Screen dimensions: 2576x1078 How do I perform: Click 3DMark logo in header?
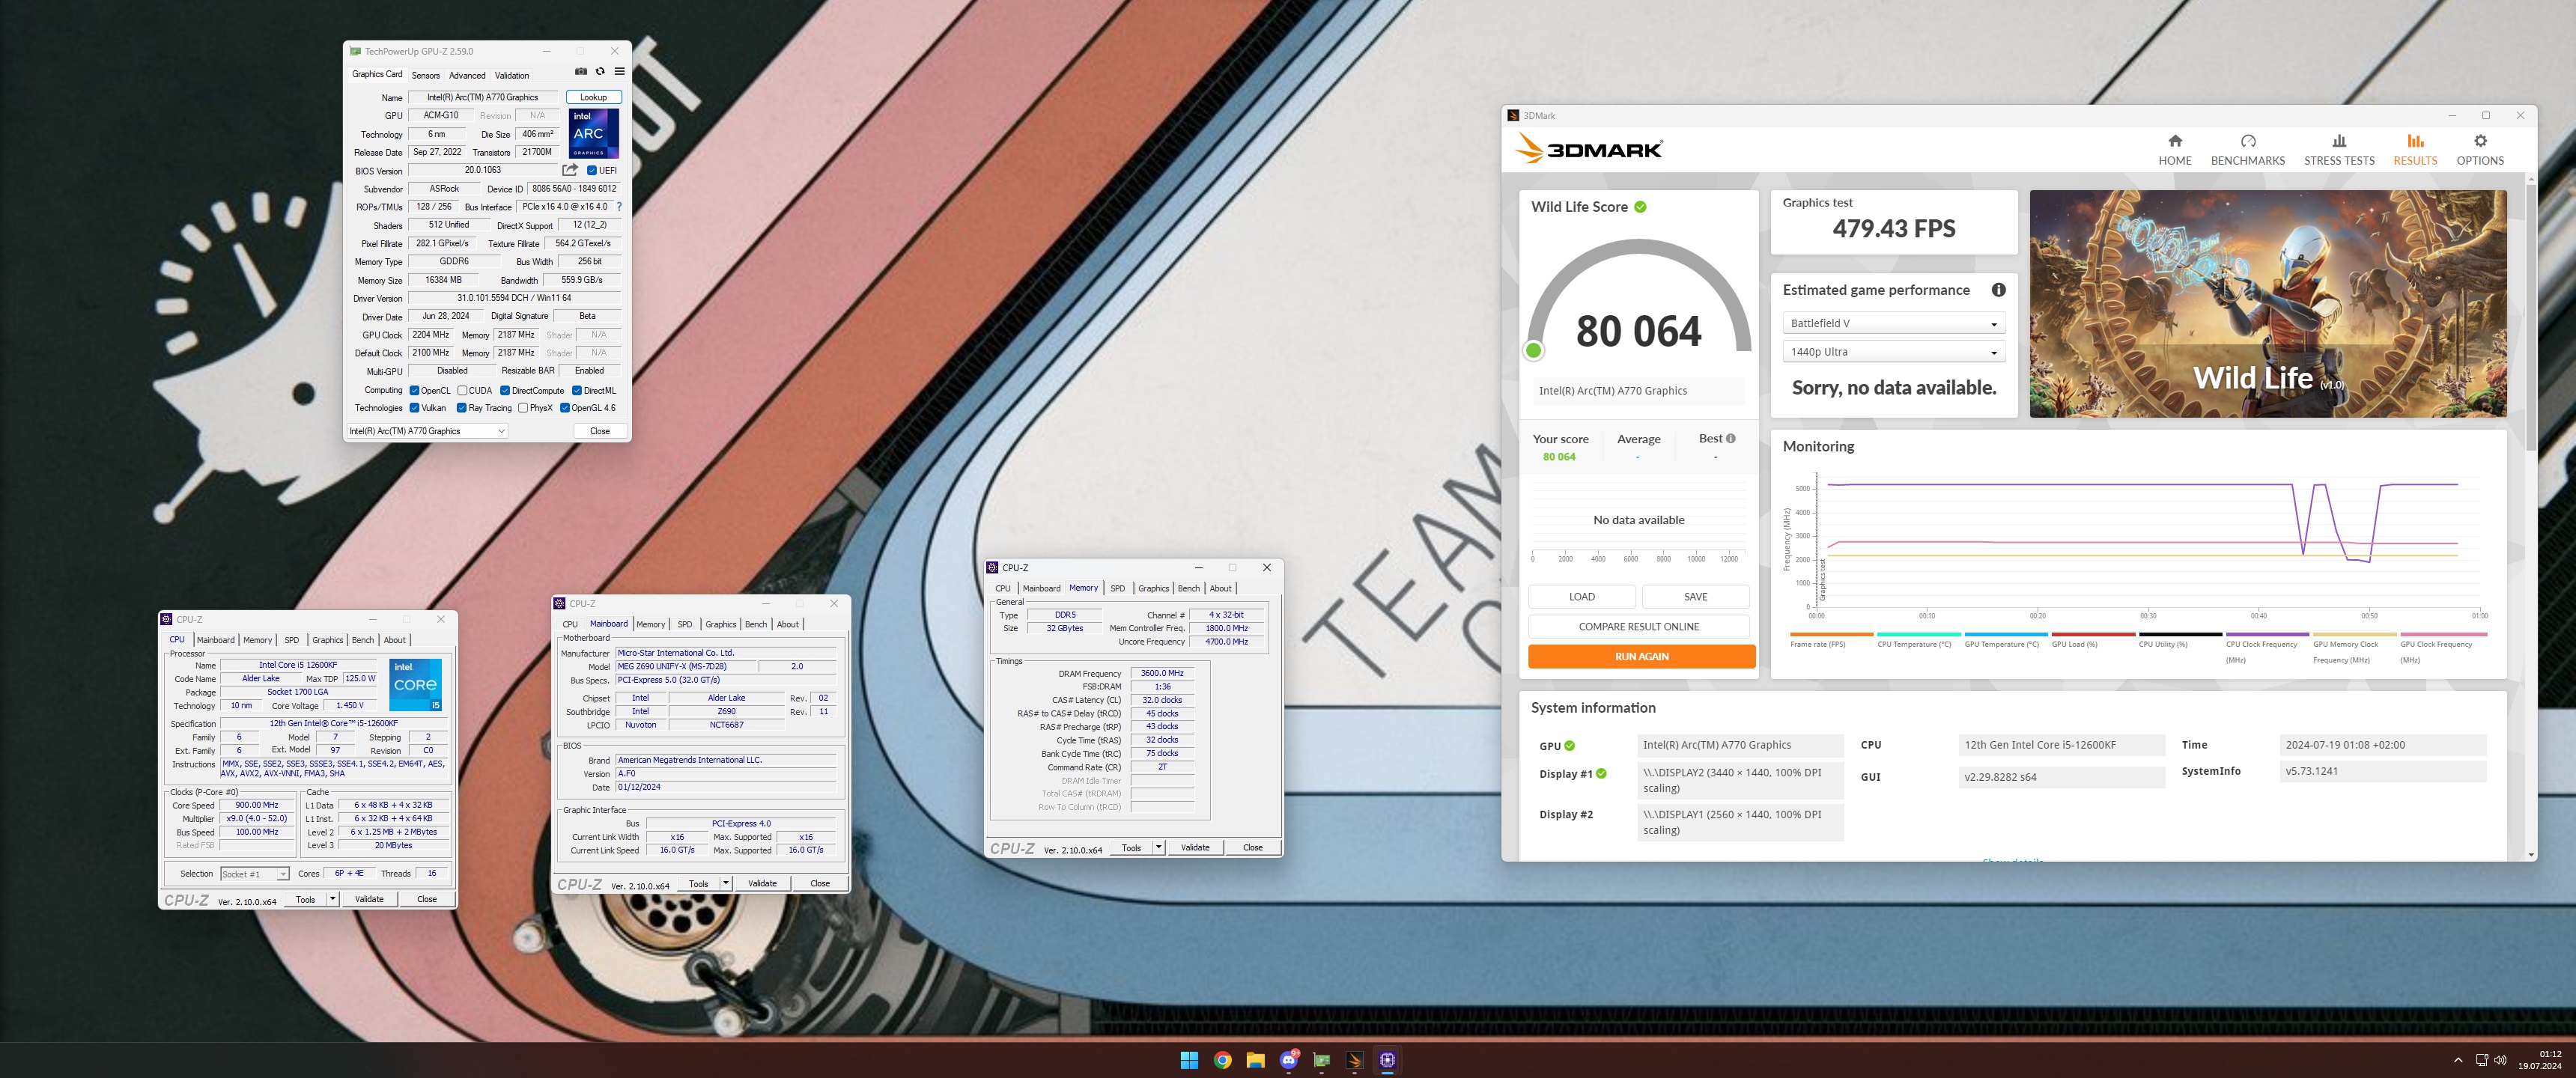click(x=1588, y=149)
